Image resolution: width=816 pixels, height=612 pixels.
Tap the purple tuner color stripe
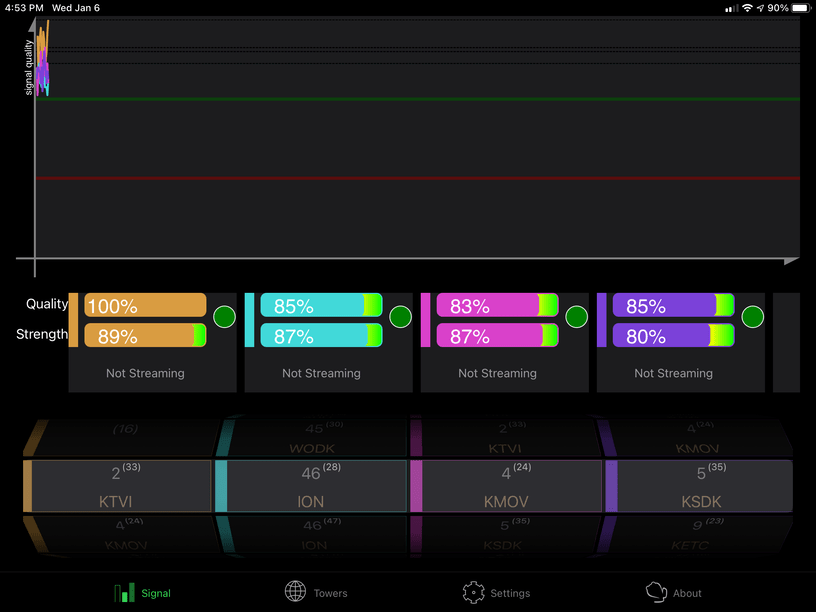click(x=602, y=320)
